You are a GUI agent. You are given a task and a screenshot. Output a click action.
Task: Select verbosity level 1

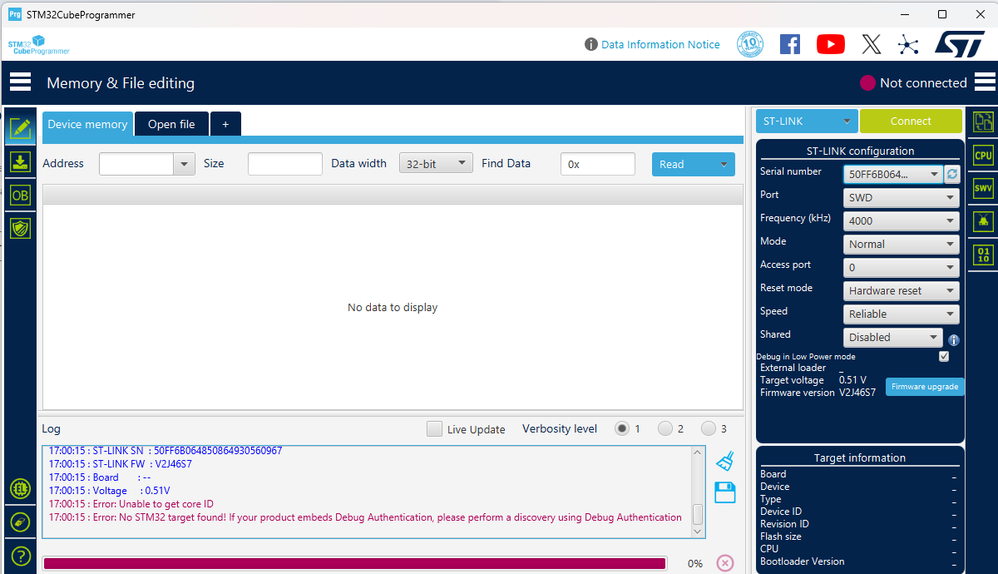coord(622,428)
